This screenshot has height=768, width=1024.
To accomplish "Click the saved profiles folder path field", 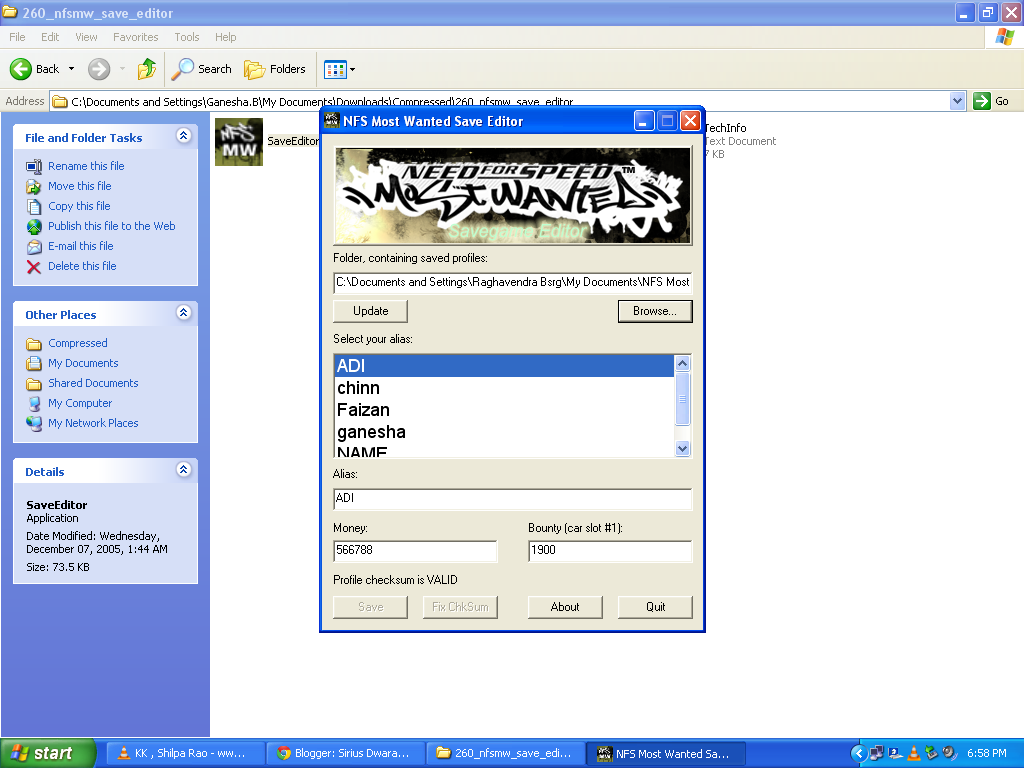I will pos(512,282).
